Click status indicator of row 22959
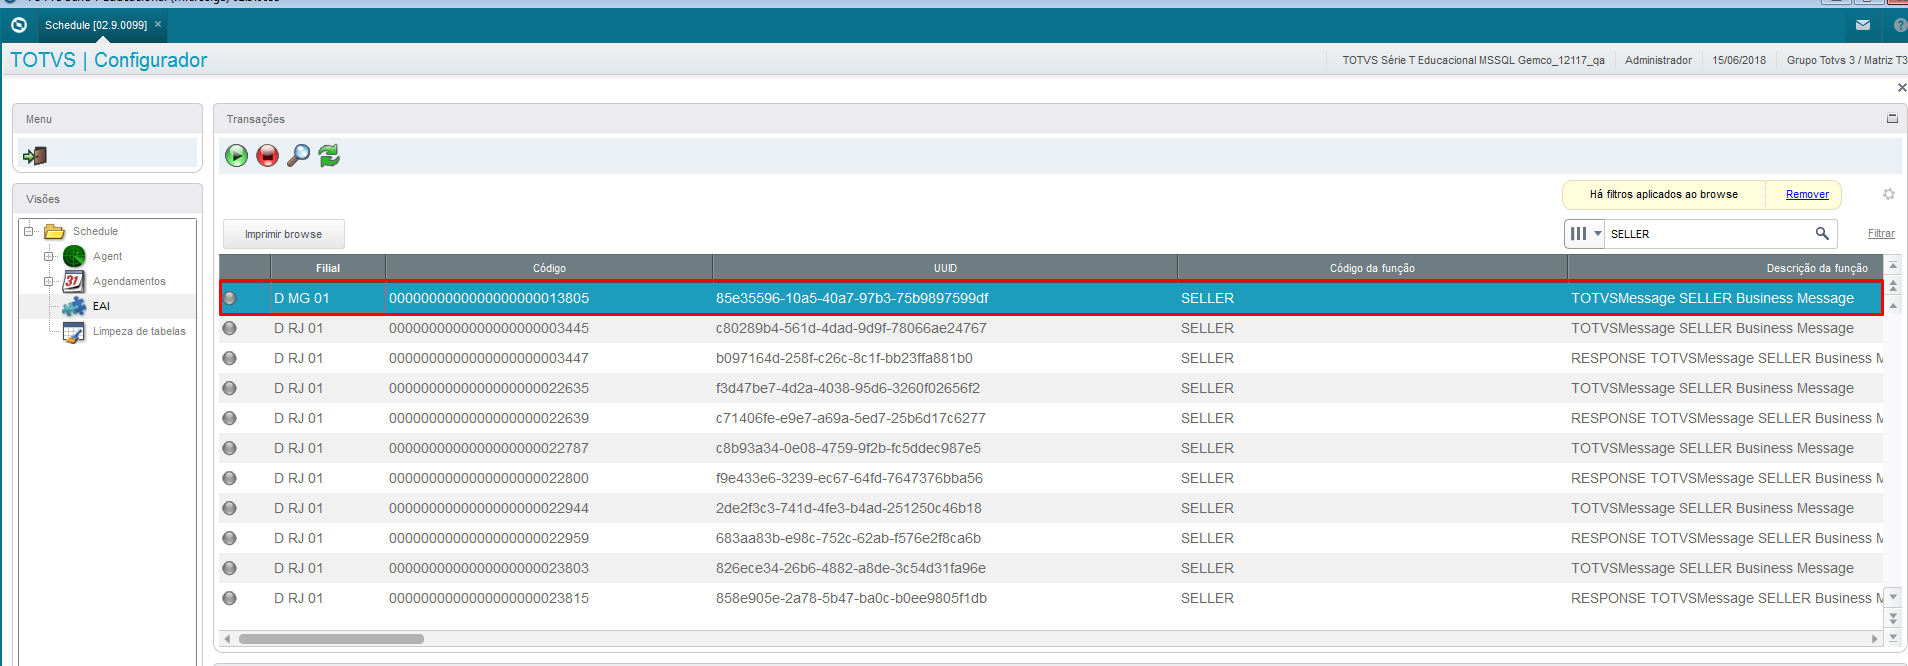This screenshot has width=1908, height=666. click(x=230, y=538)
